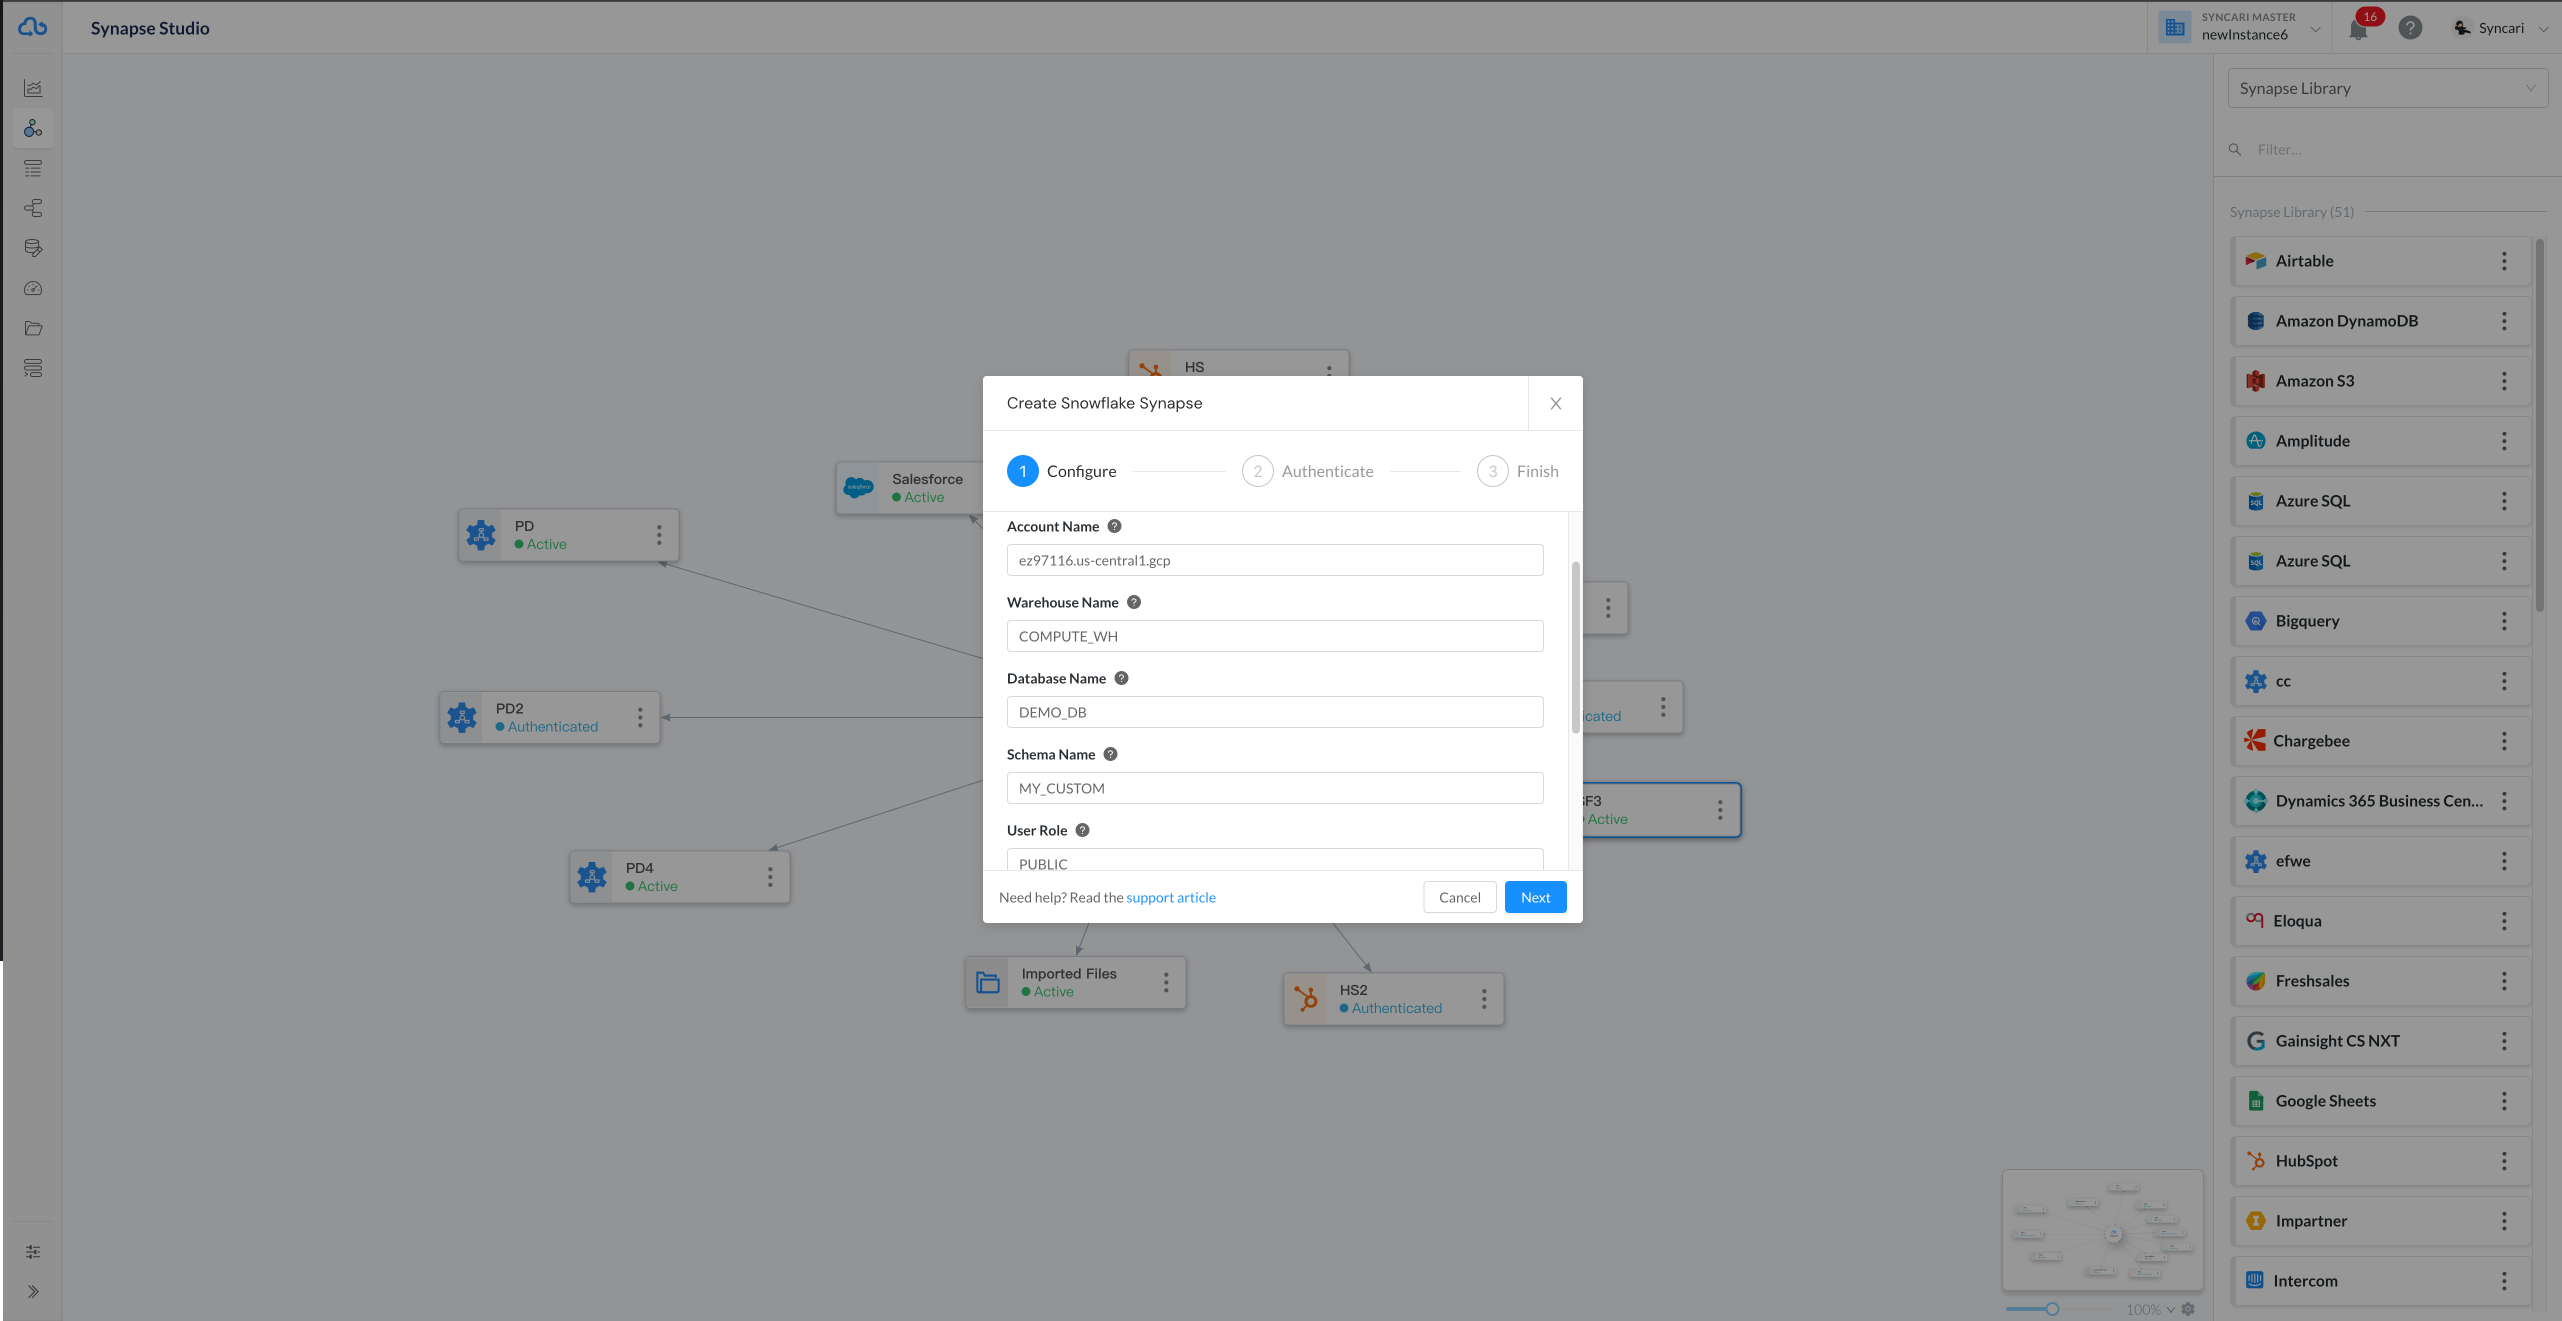Select the HubSpot library icon
This screenshot has height=1321, width=2562.
pos(2256,1161)
